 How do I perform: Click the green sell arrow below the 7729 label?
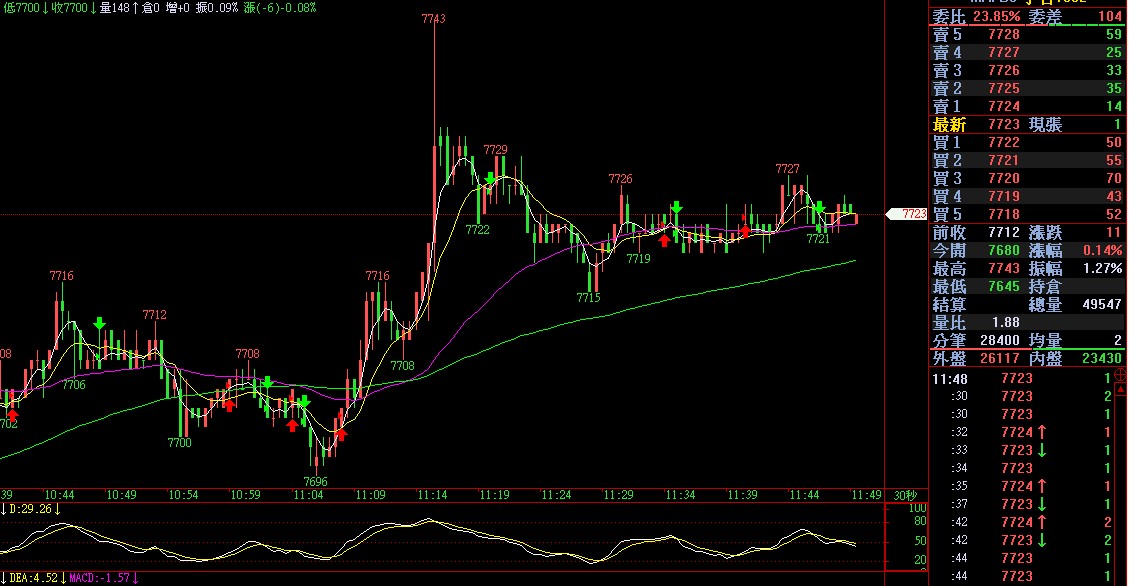[490, 178]
